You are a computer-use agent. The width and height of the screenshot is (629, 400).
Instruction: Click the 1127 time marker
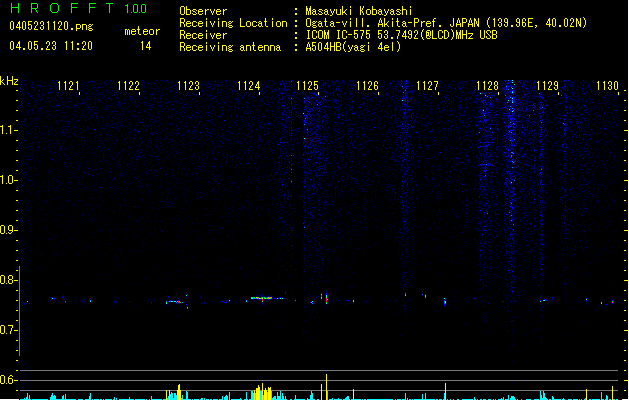point(427,86)
